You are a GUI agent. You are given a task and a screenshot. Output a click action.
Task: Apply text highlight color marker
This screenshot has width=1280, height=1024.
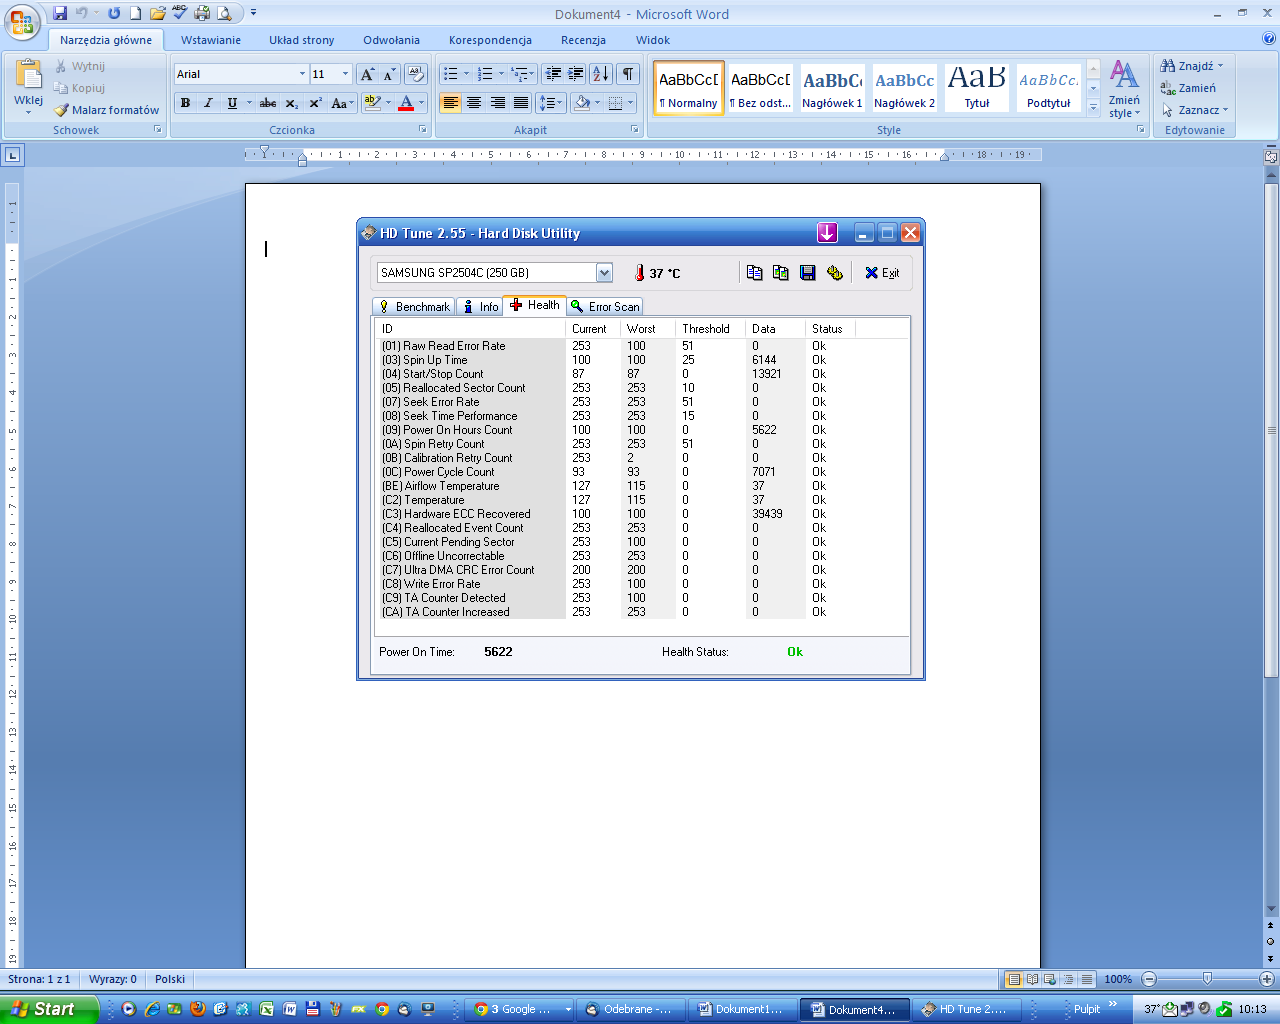point(372,103)
